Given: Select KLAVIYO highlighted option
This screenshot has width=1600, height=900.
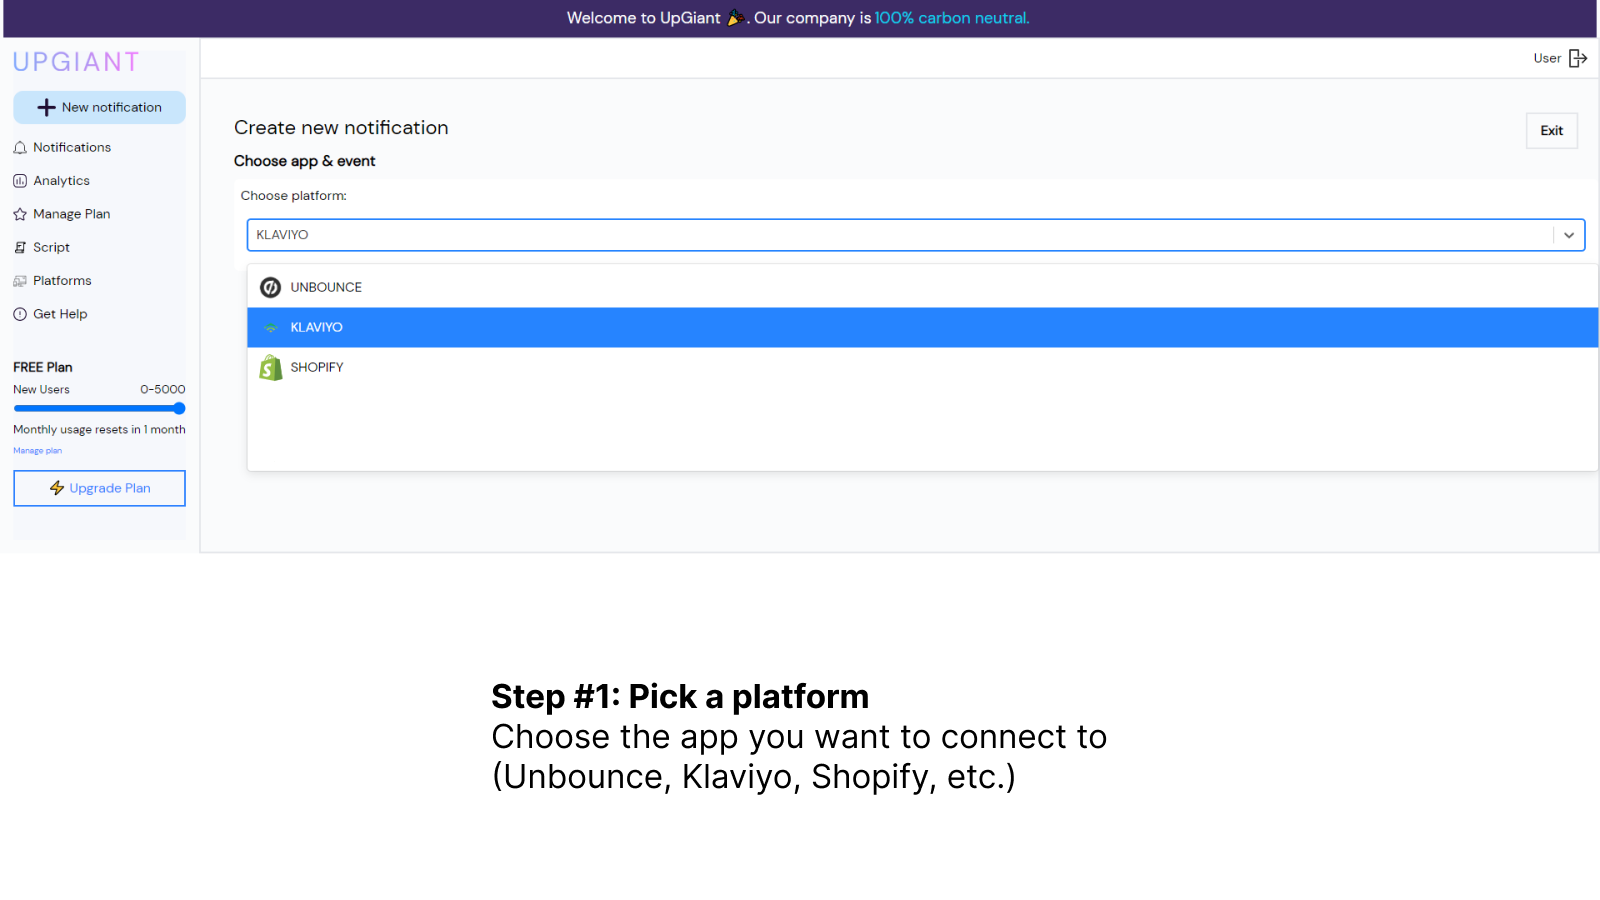Looking at the screenshot, I should click(x=922, y=327).
